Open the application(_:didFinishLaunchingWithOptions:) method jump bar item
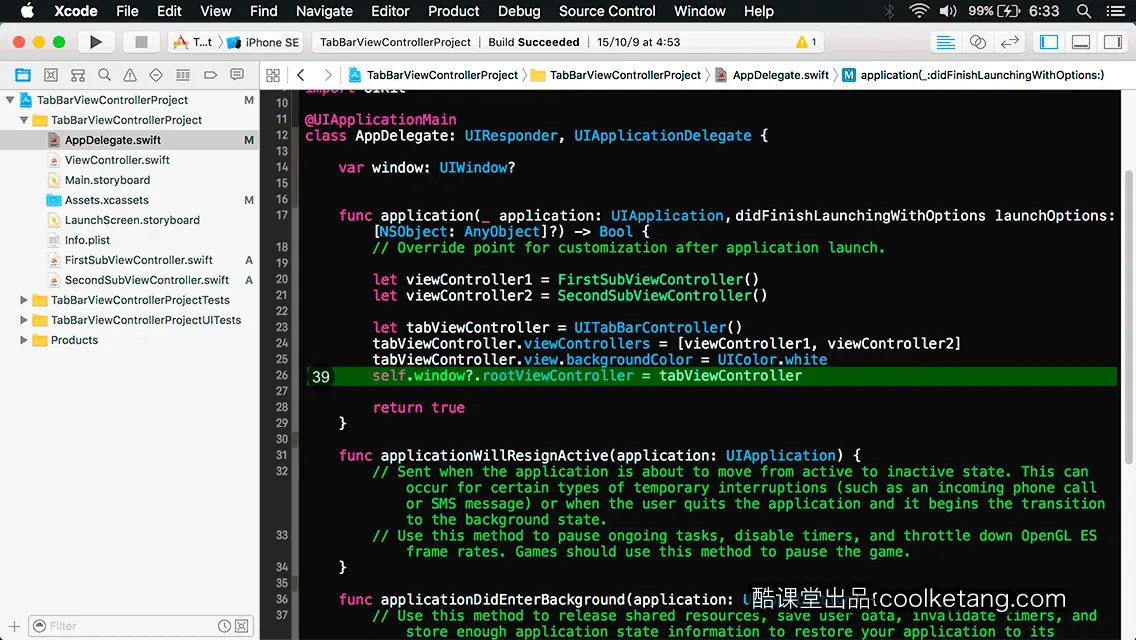Viewport: 1136px width, 640px height. [974, 75]
